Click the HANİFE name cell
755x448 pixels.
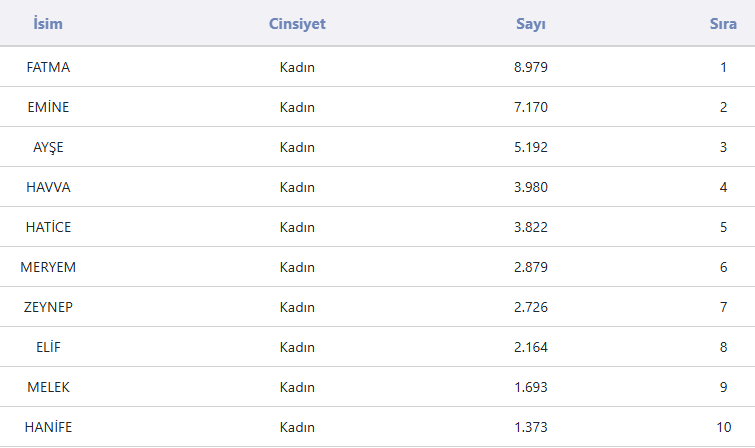pyautogui.click(x=48, y=427)
